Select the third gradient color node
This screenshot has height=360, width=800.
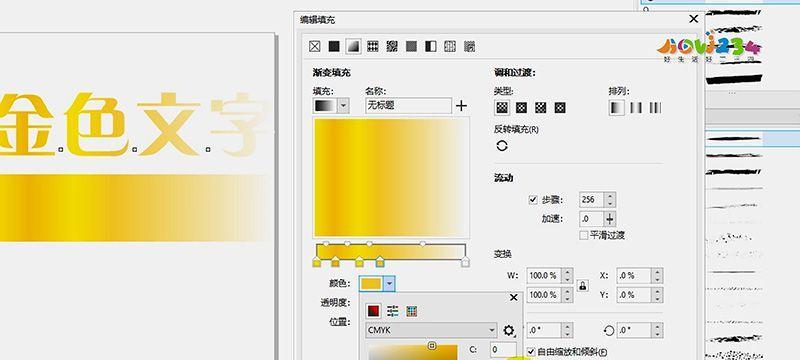point(359,263)
